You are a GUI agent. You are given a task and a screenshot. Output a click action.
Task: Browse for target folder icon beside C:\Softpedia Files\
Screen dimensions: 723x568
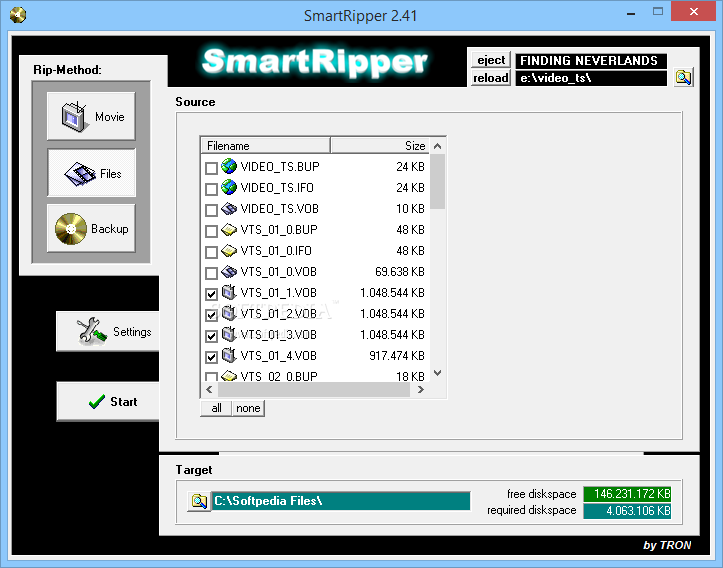pos(199,501)
